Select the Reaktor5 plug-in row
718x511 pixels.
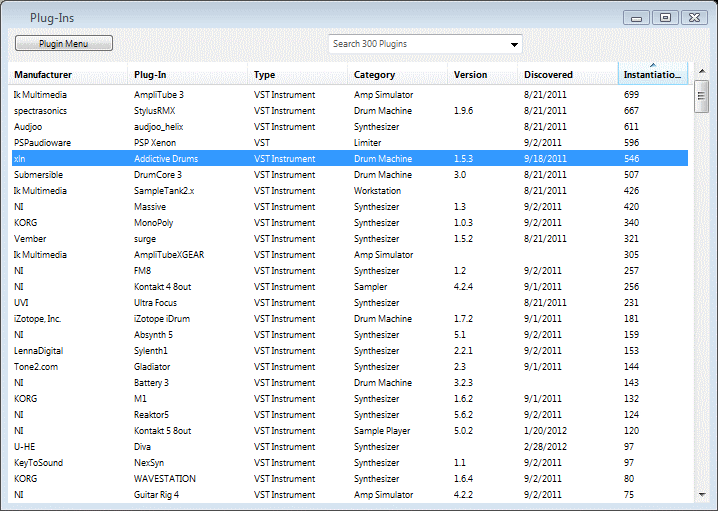coord(350,415)
